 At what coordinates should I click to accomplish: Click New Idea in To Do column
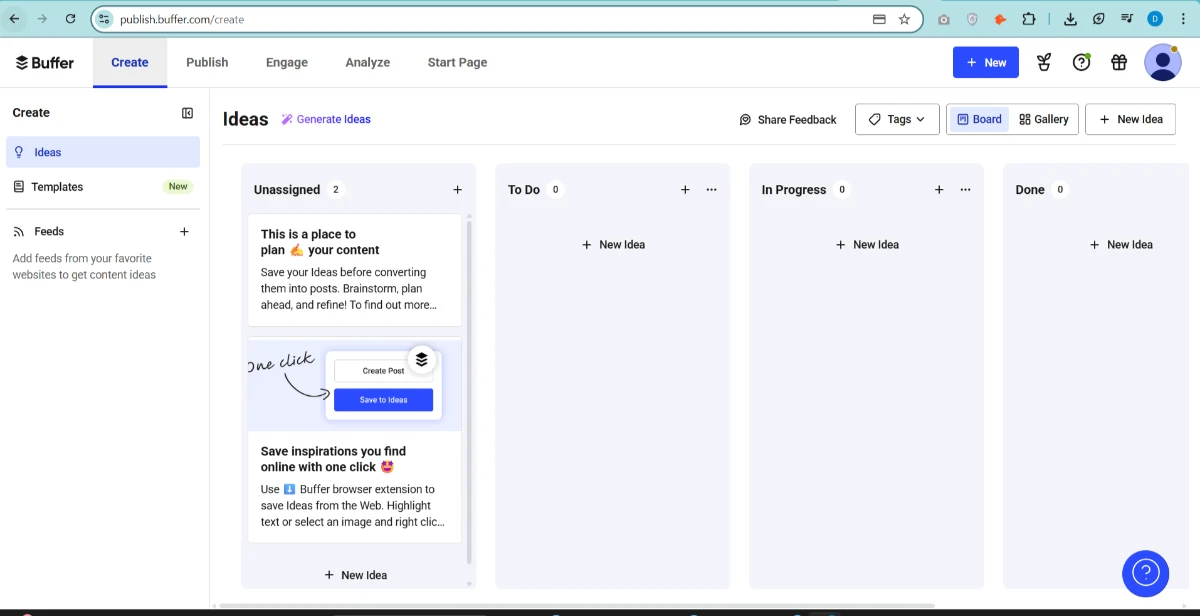613,244
